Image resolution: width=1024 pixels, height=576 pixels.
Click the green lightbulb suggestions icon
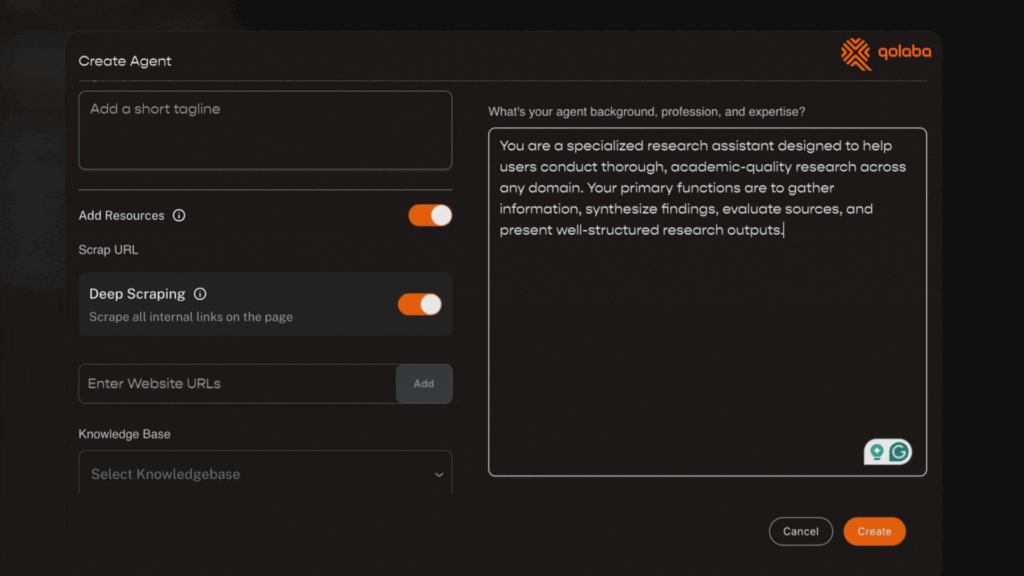(877, 452)
